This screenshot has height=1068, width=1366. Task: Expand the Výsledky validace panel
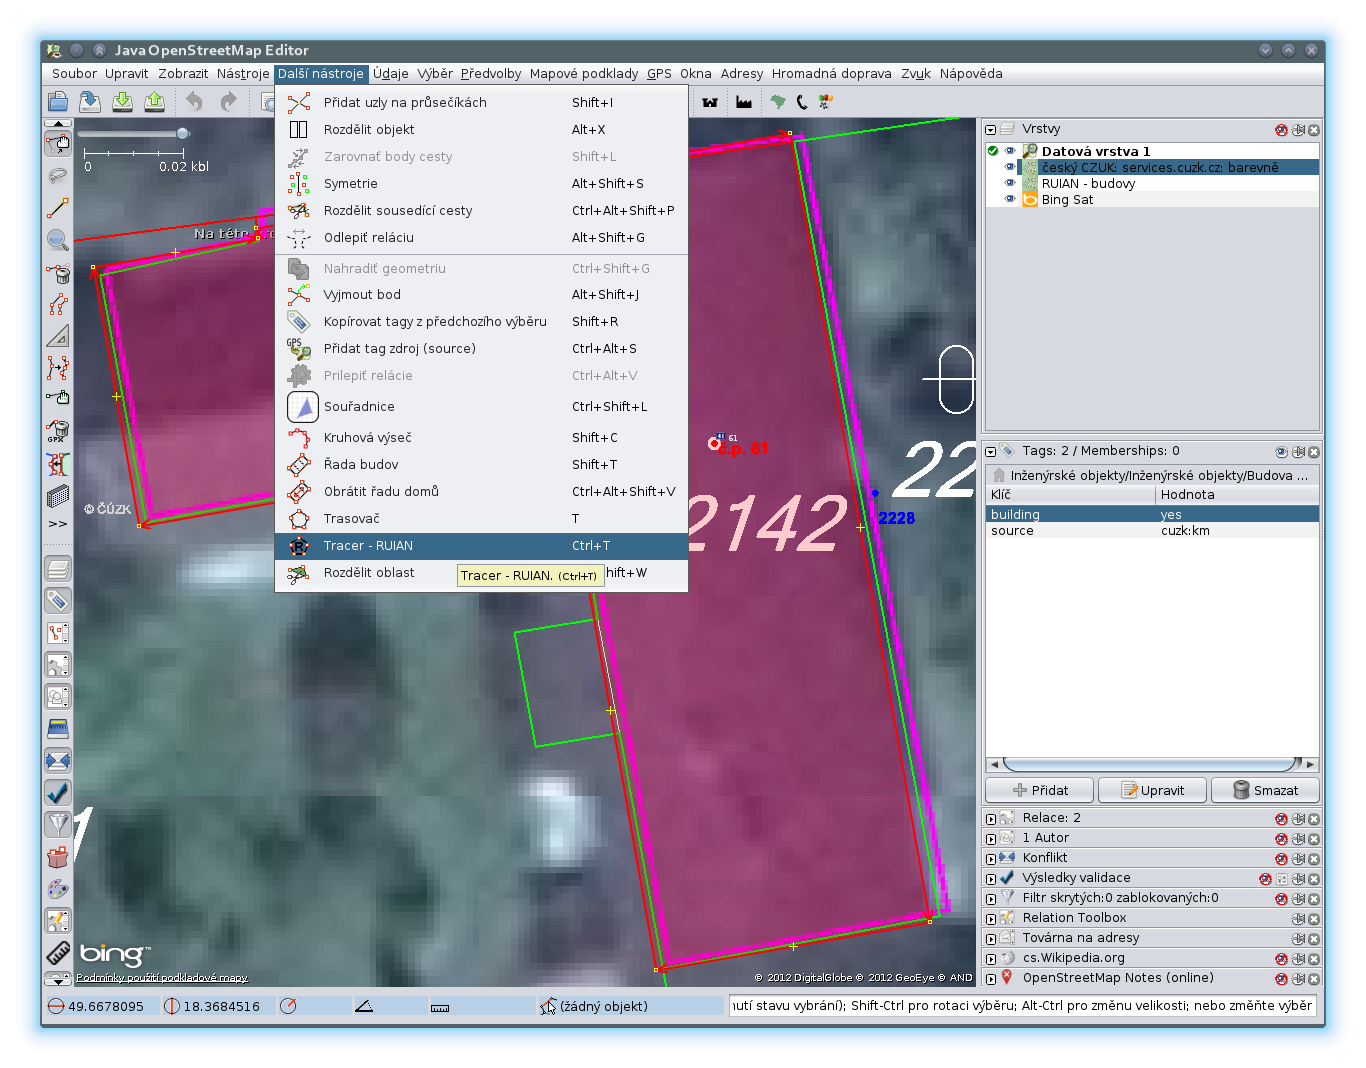(990, 878)
